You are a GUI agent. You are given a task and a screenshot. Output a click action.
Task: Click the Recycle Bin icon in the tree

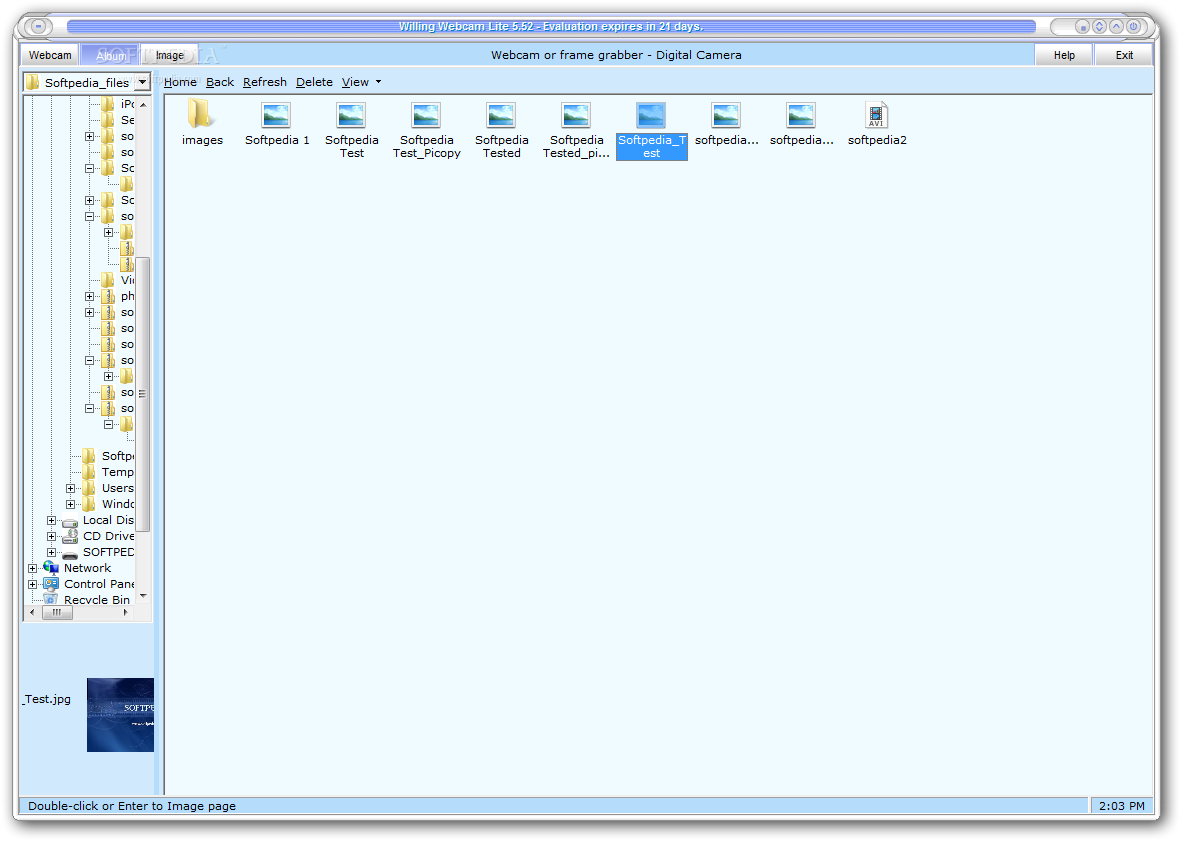pyautogui.click(x=51, y=600)
